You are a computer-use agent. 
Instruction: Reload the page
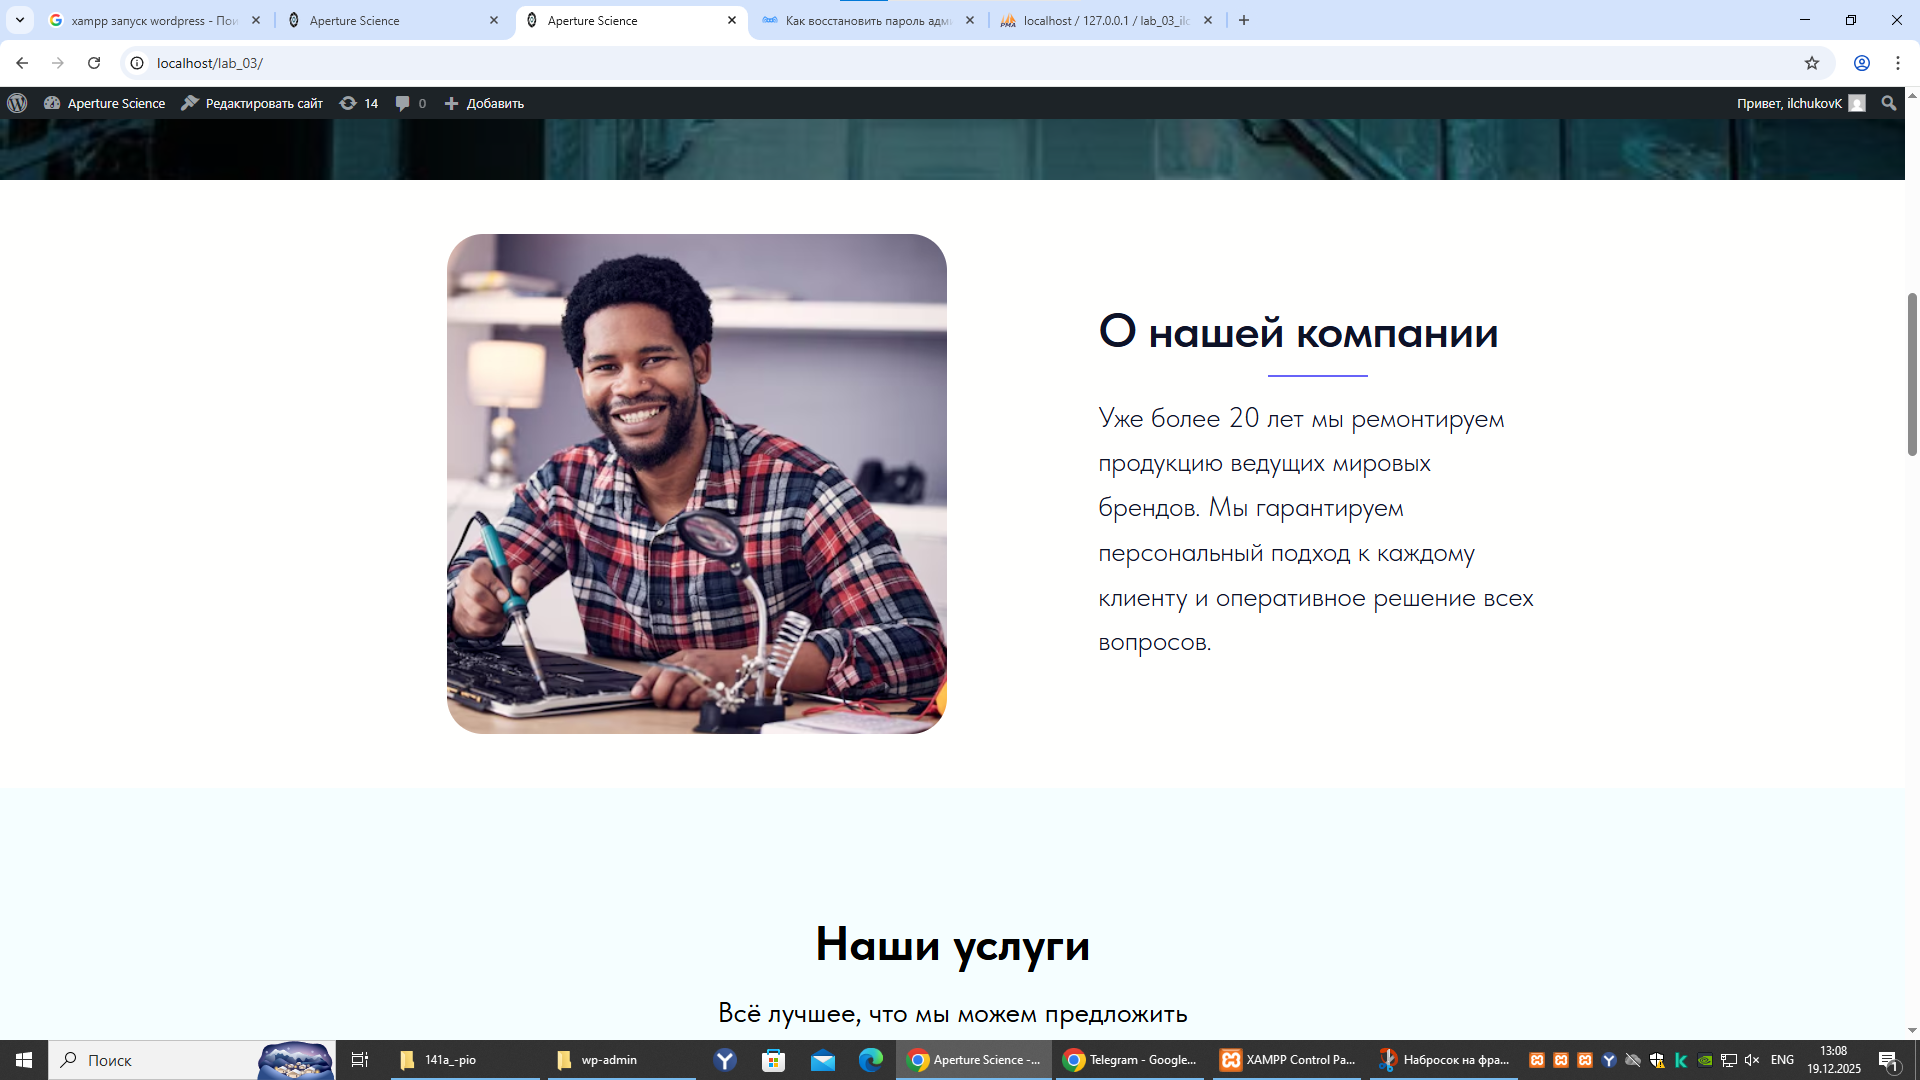click(94, 63)
